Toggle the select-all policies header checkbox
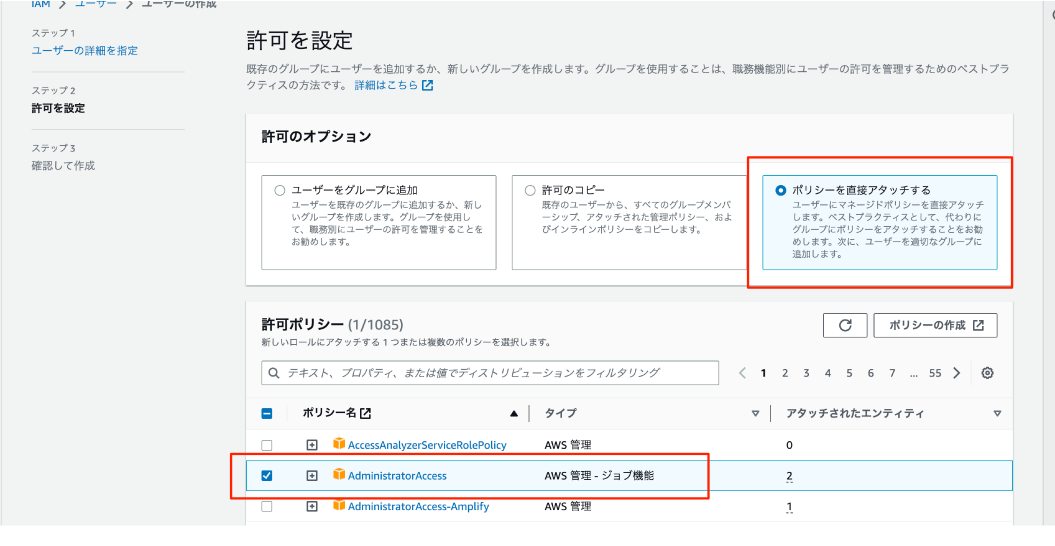This screenshot has width=1055, height=546. [x=266, y=413]
